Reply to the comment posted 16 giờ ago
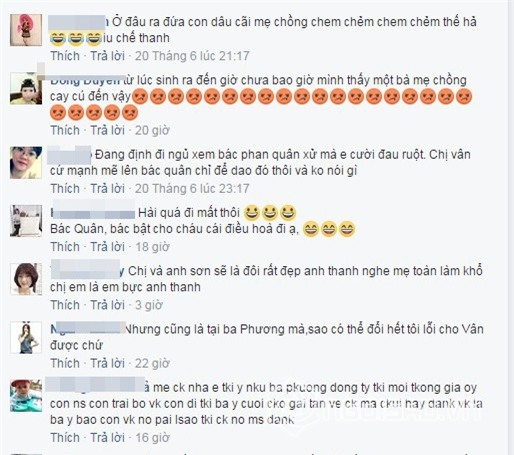 click(x=108, y=437)
